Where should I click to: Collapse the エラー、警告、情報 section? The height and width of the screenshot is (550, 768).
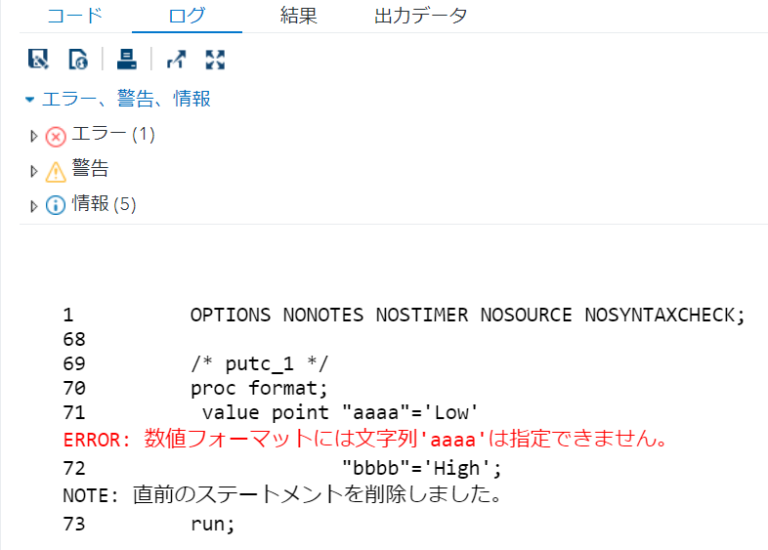[30, 100]
